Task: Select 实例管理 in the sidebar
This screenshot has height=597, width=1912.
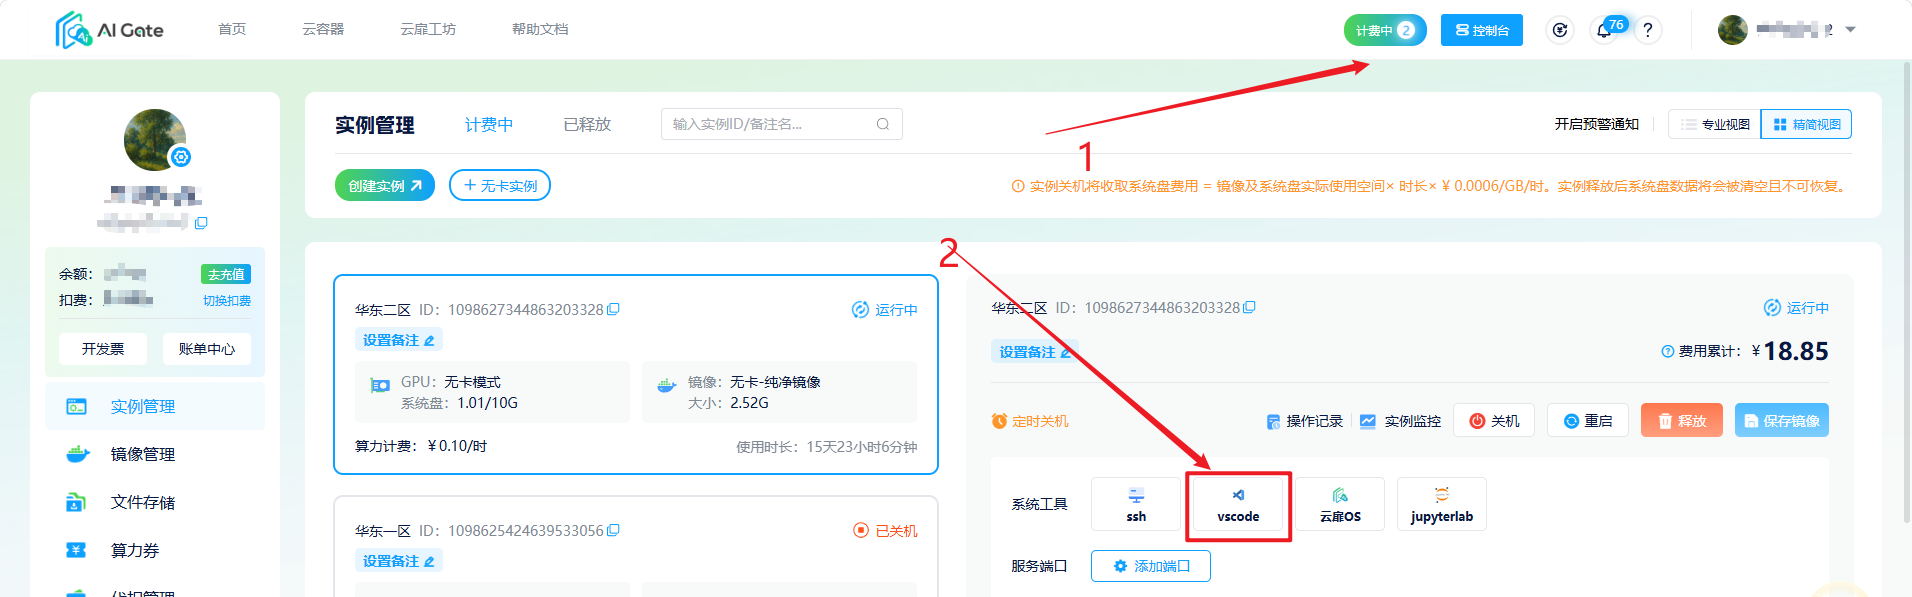Action: (155, 406)
